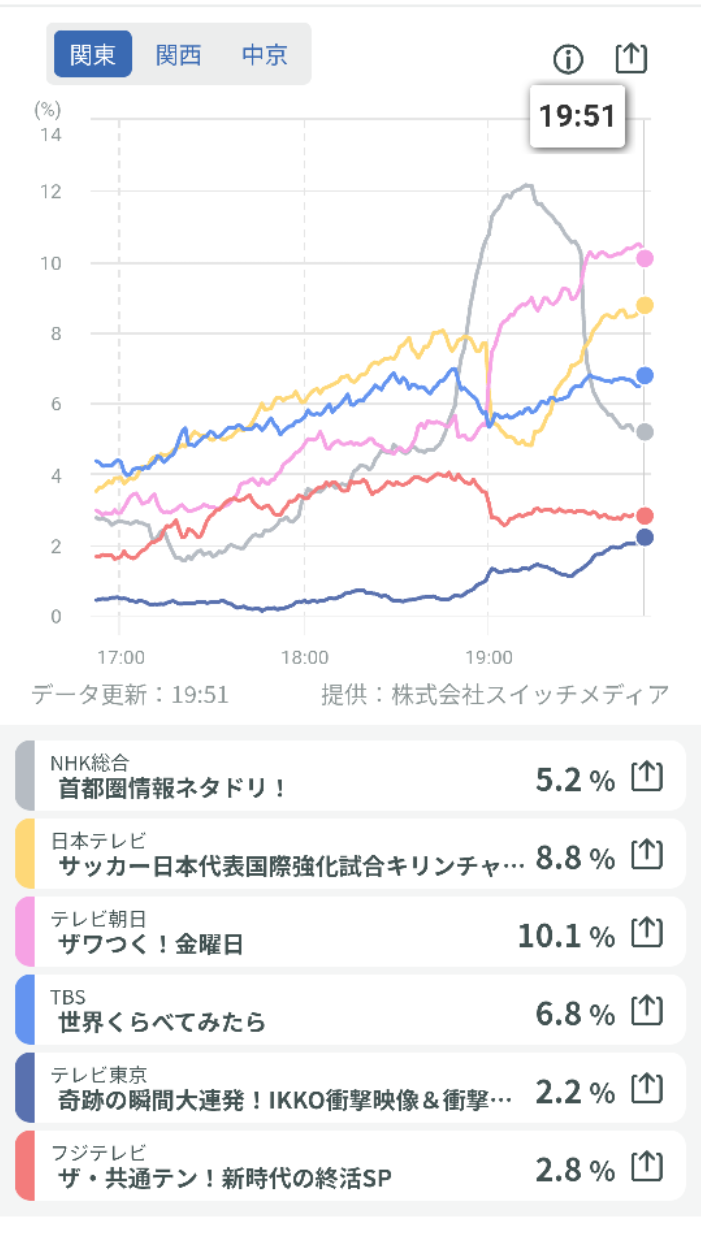Switch to the 中京 region tab

tap(265, 54)
